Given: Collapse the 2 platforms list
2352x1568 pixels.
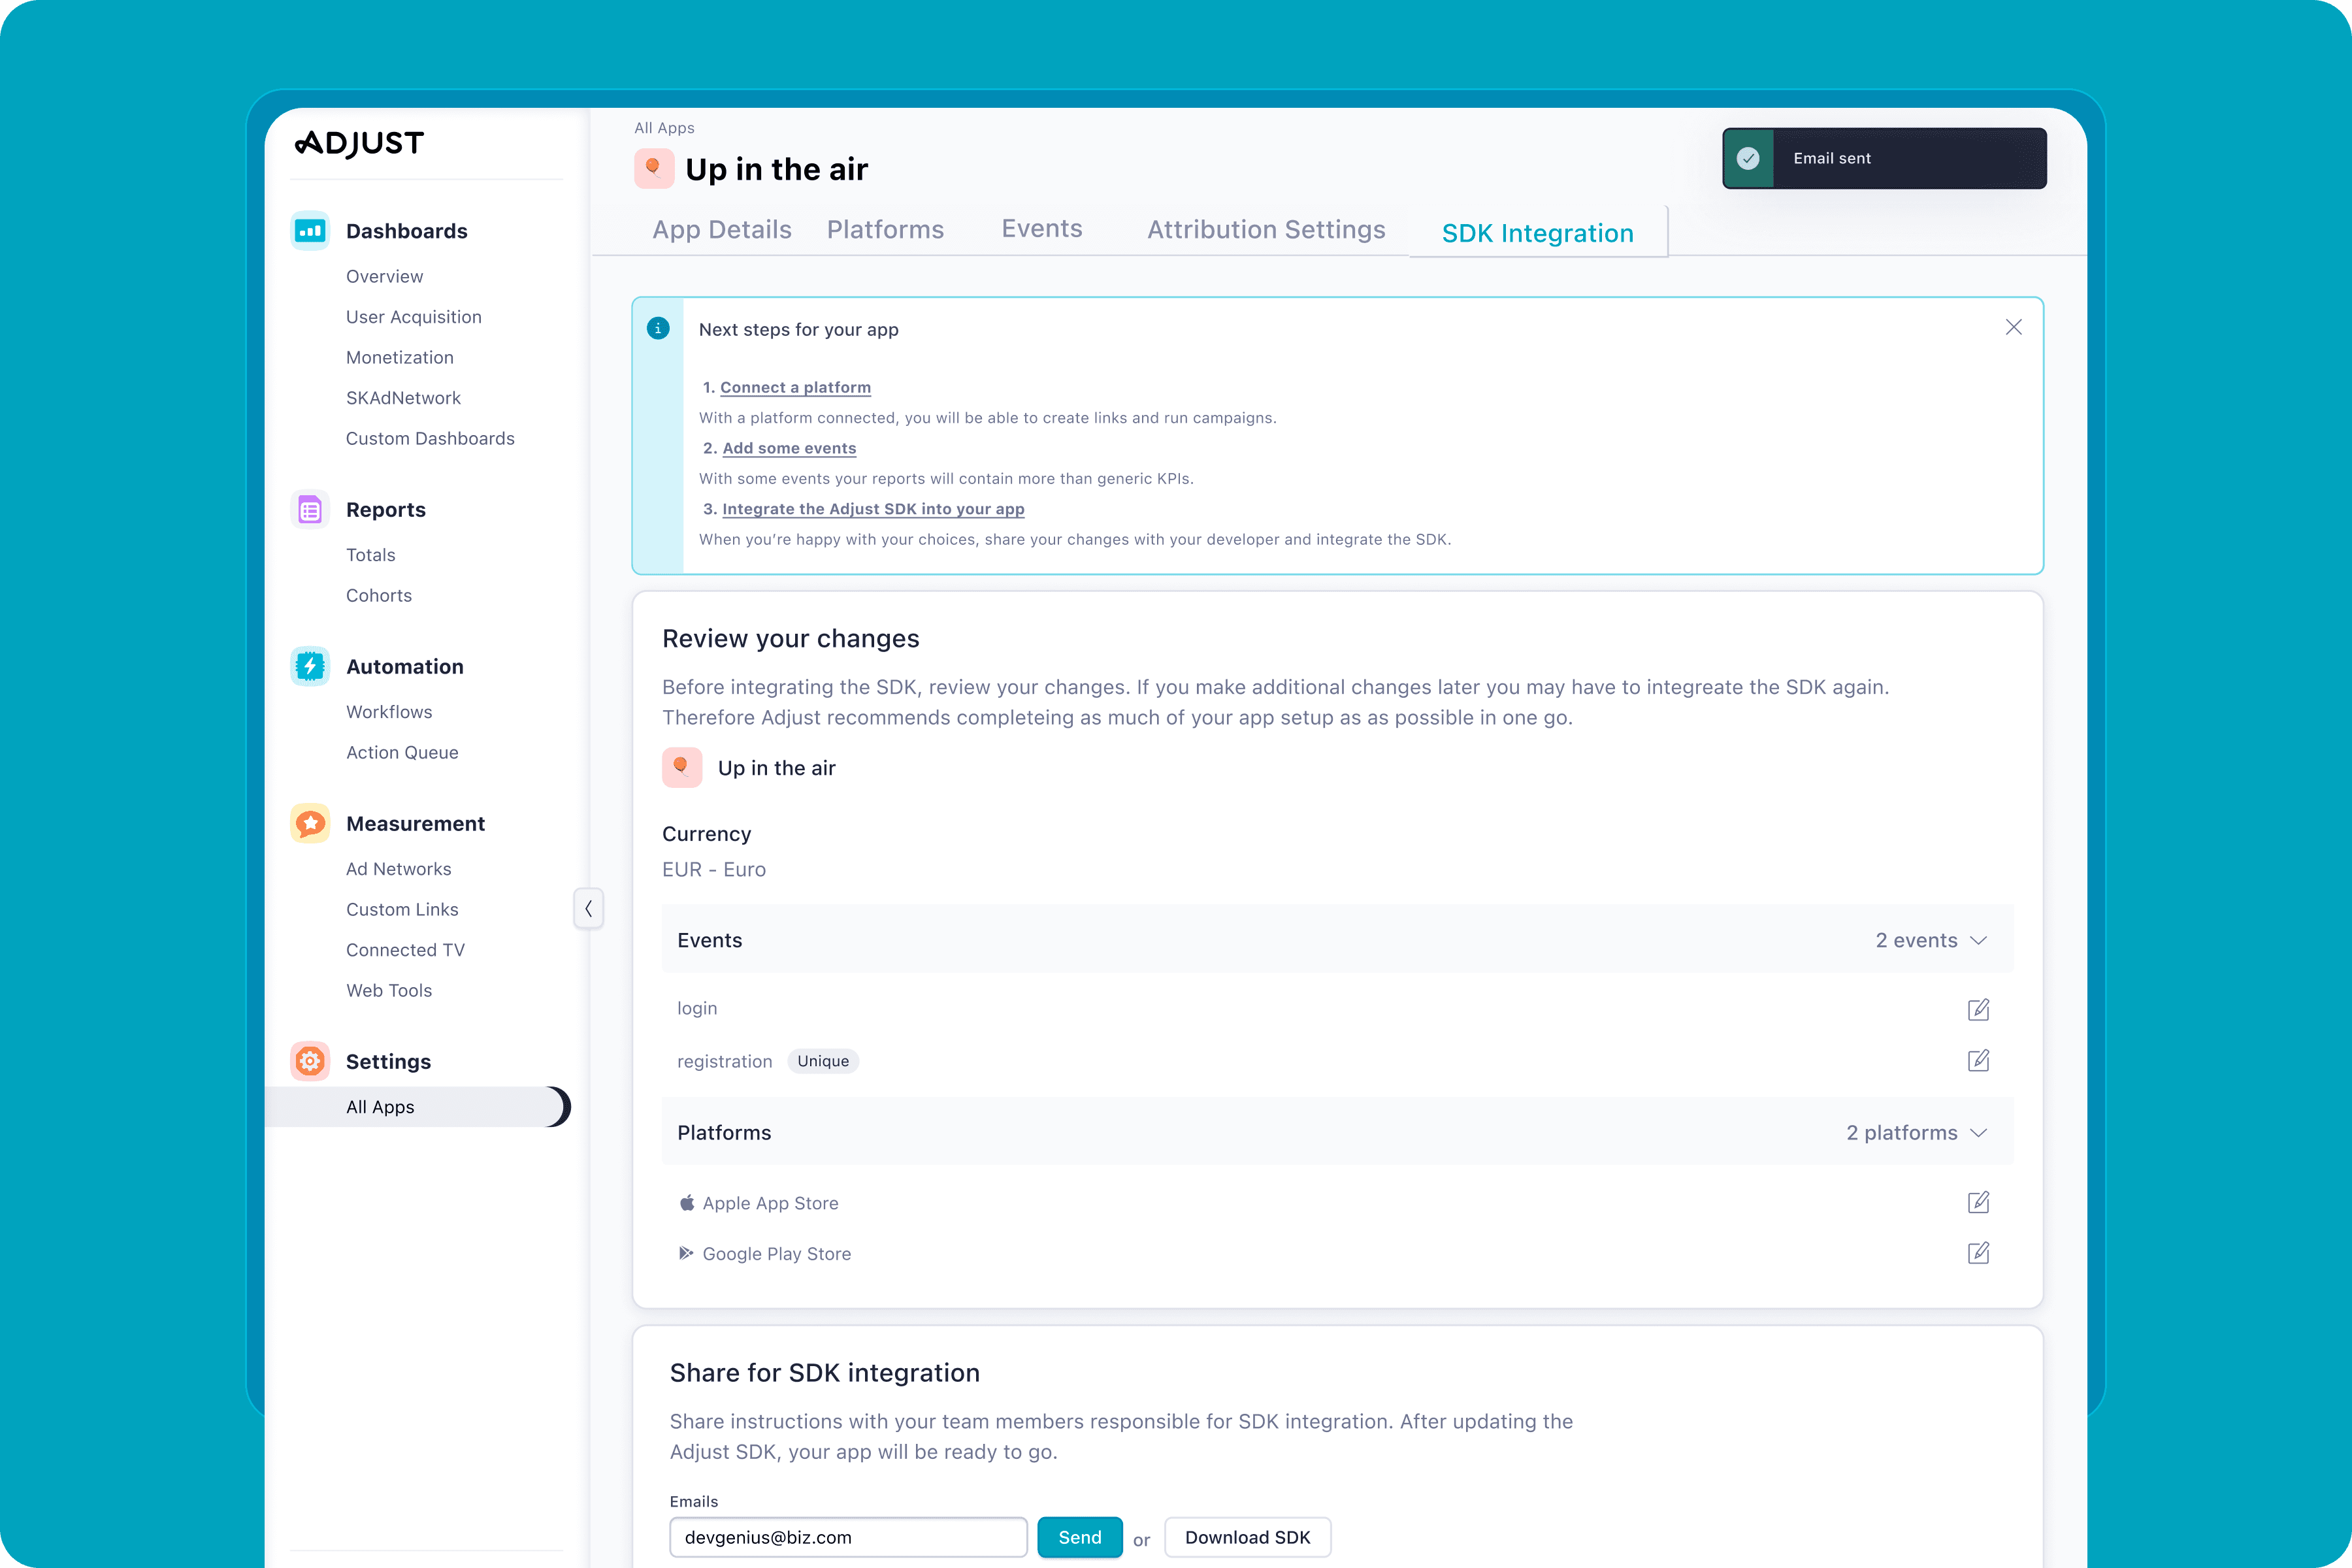Looking at the screenshot, I should tap(1977, 1132).
